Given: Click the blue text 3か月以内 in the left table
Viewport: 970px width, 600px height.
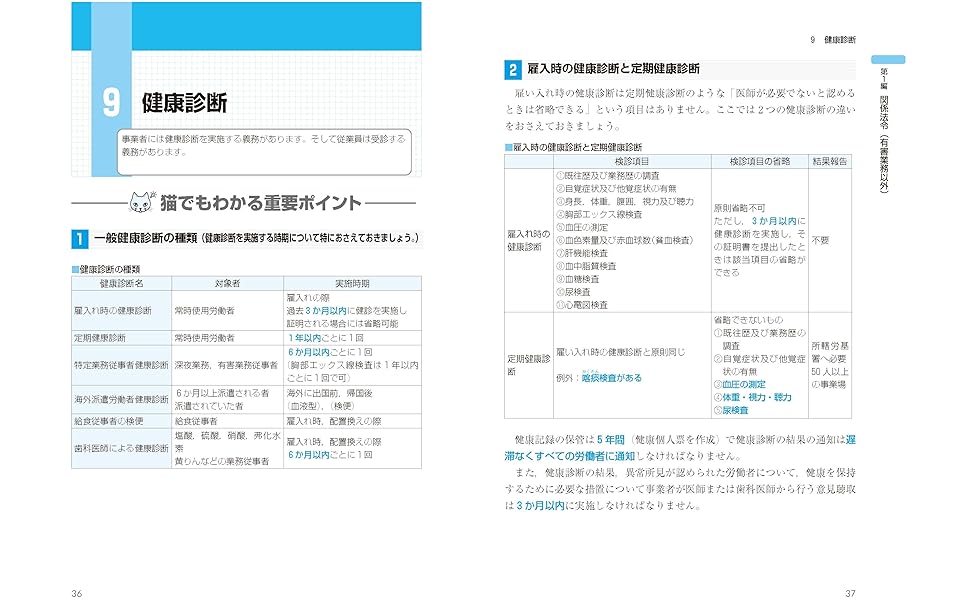Looking at the screenshot, I should point(325,311).
